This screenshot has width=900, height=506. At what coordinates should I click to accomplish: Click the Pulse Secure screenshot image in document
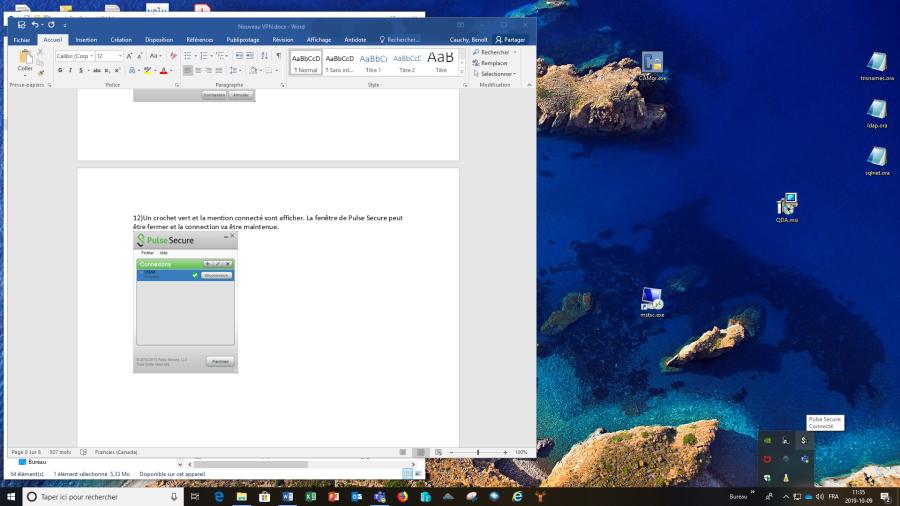coord(185,302)
